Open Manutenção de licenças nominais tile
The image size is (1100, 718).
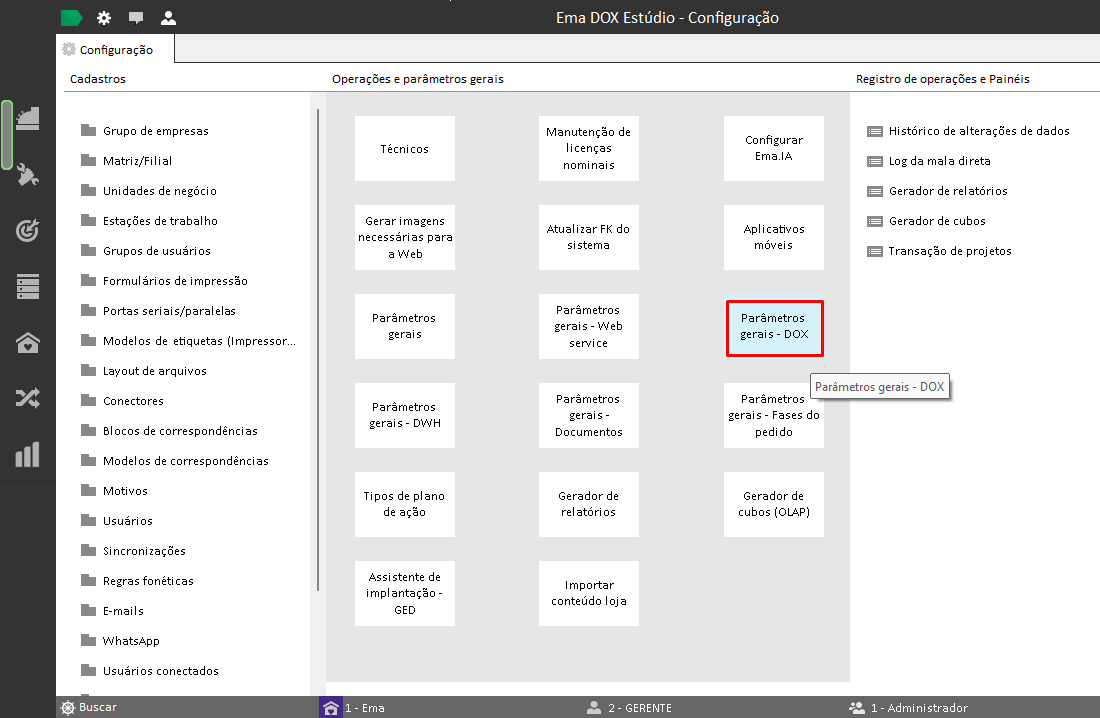(x=589, y=149)
